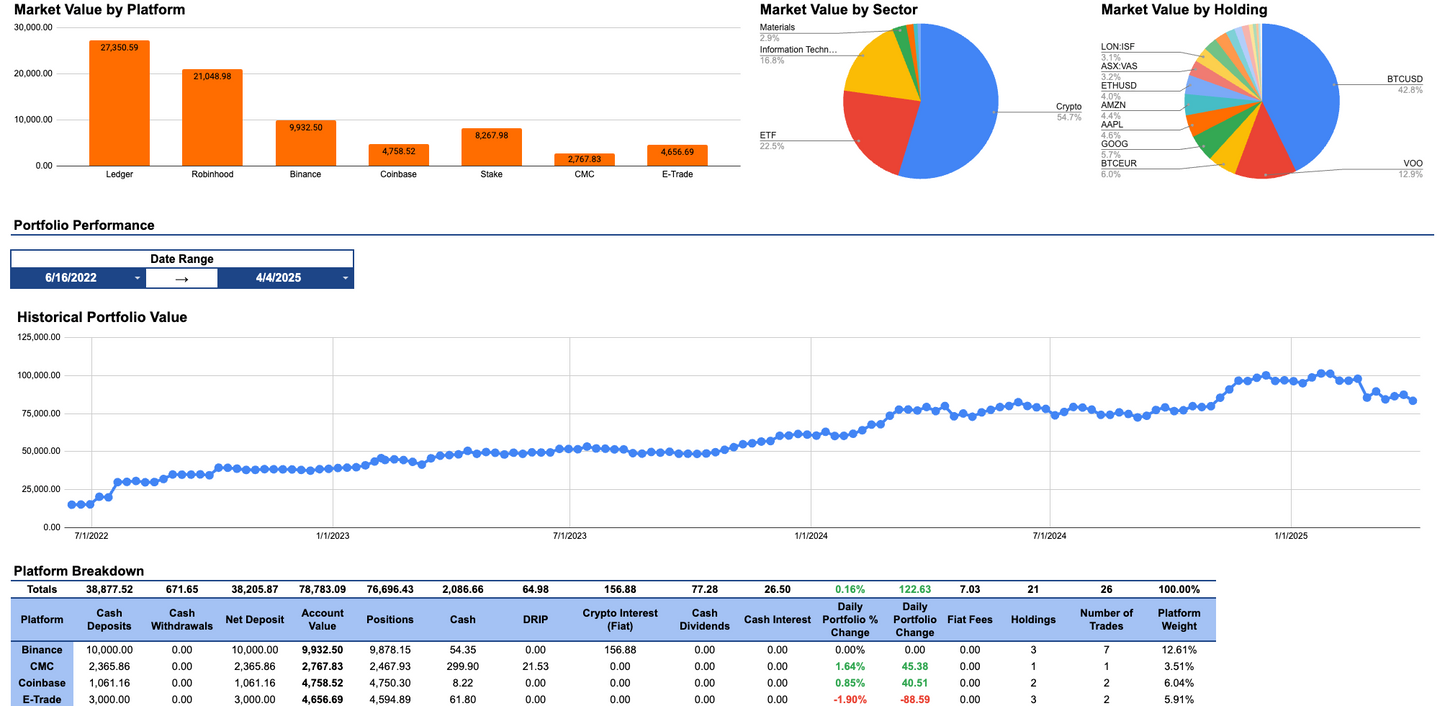Select the 'Market Value by Sector' chart title

coord(838,10)
